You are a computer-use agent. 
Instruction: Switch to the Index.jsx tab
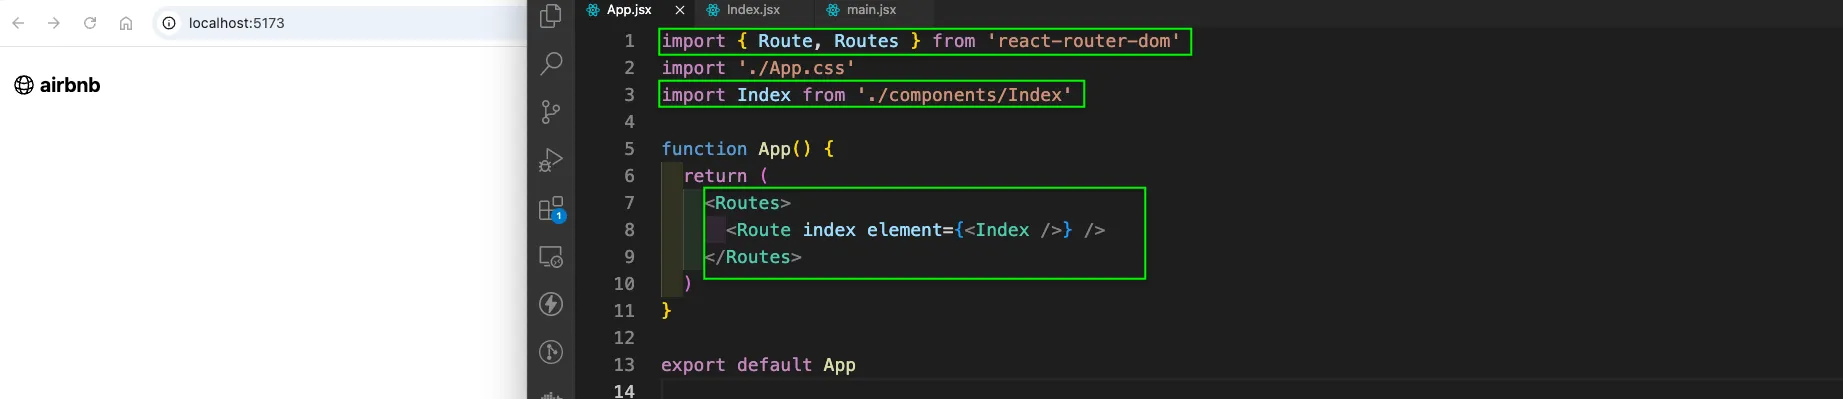click(753, 10)
